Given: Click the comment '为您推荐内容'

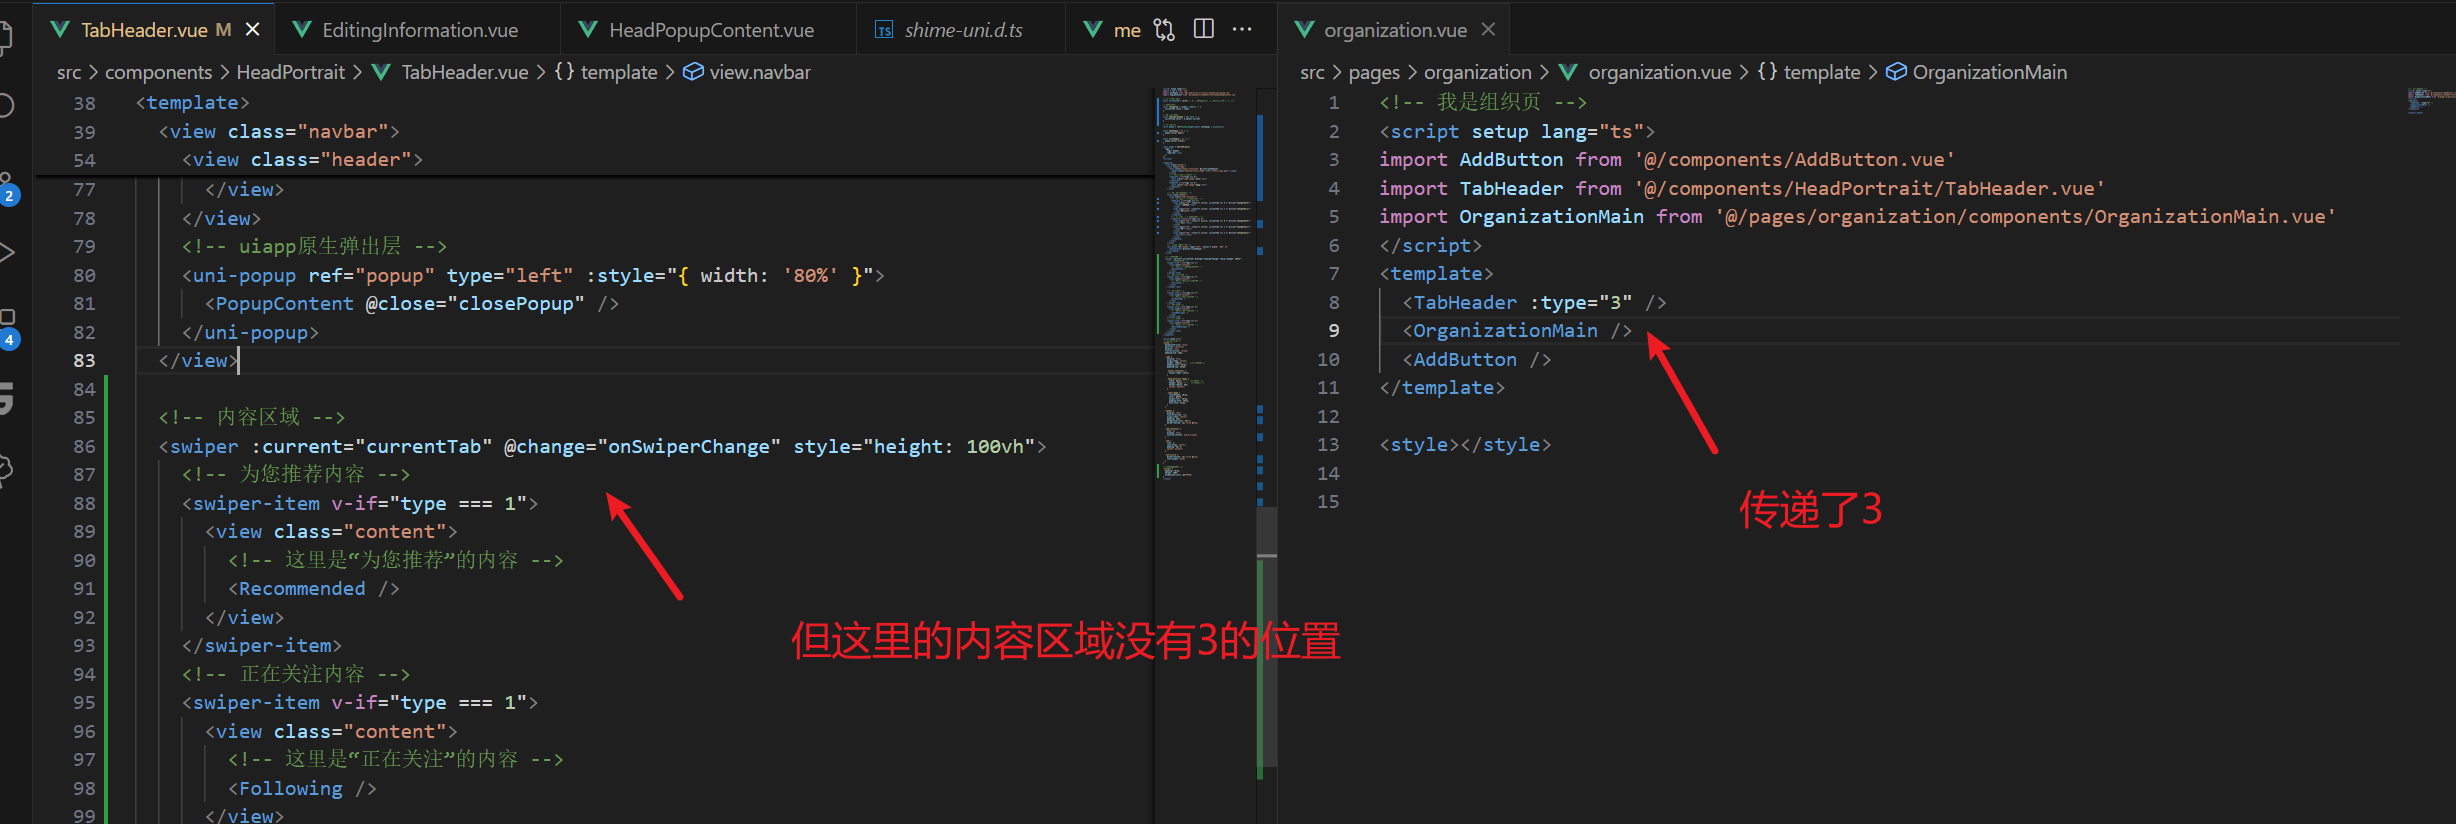Looking at the screenshot, I should 296,474.
